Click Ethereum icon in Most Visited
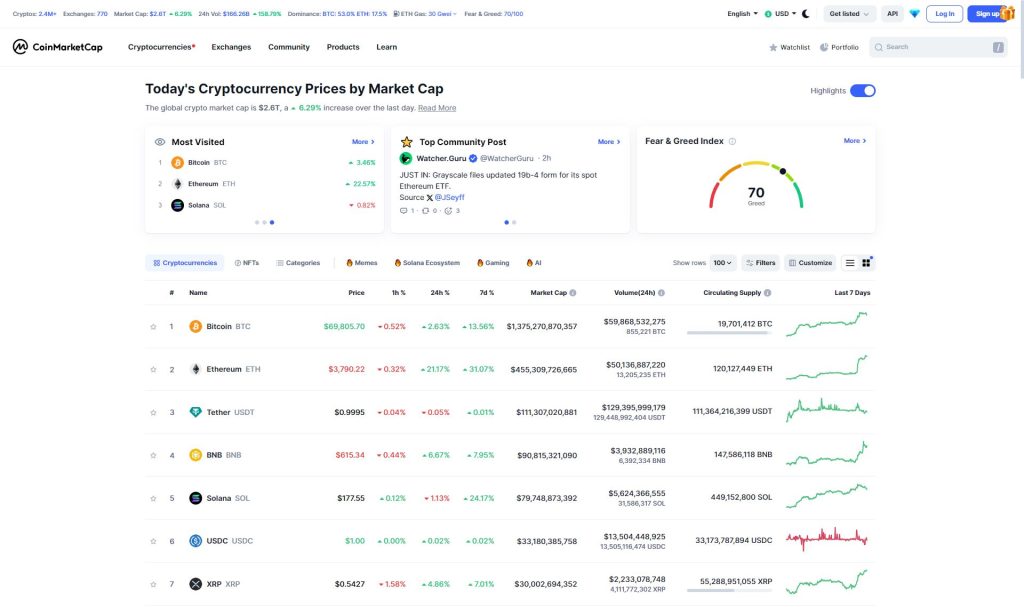This screenshot has width=1024, height=607. pos(177,184)
